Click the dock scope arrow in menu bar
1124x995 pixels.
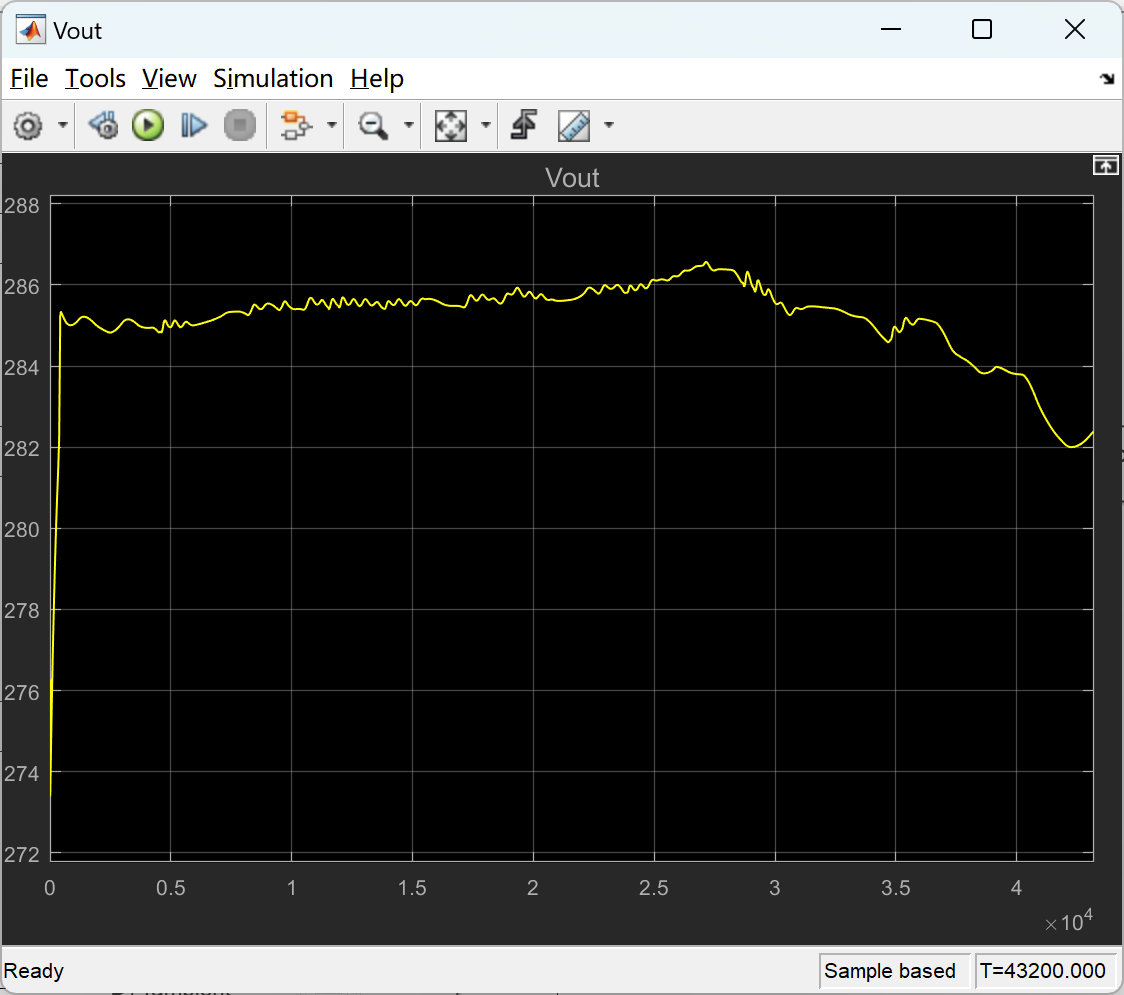(x=1108, y=79)
